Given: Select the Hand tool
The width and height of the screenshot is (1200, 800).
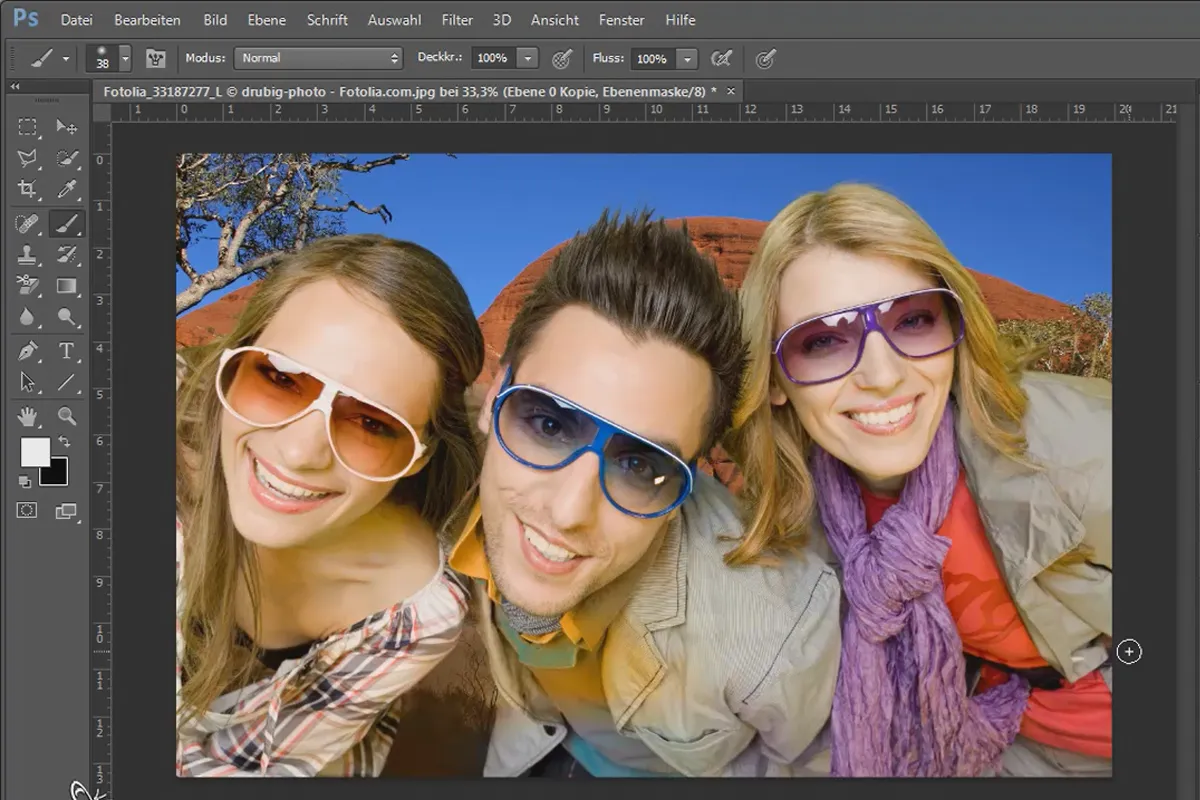Looking at the screenshot, I should pos(27,415).
